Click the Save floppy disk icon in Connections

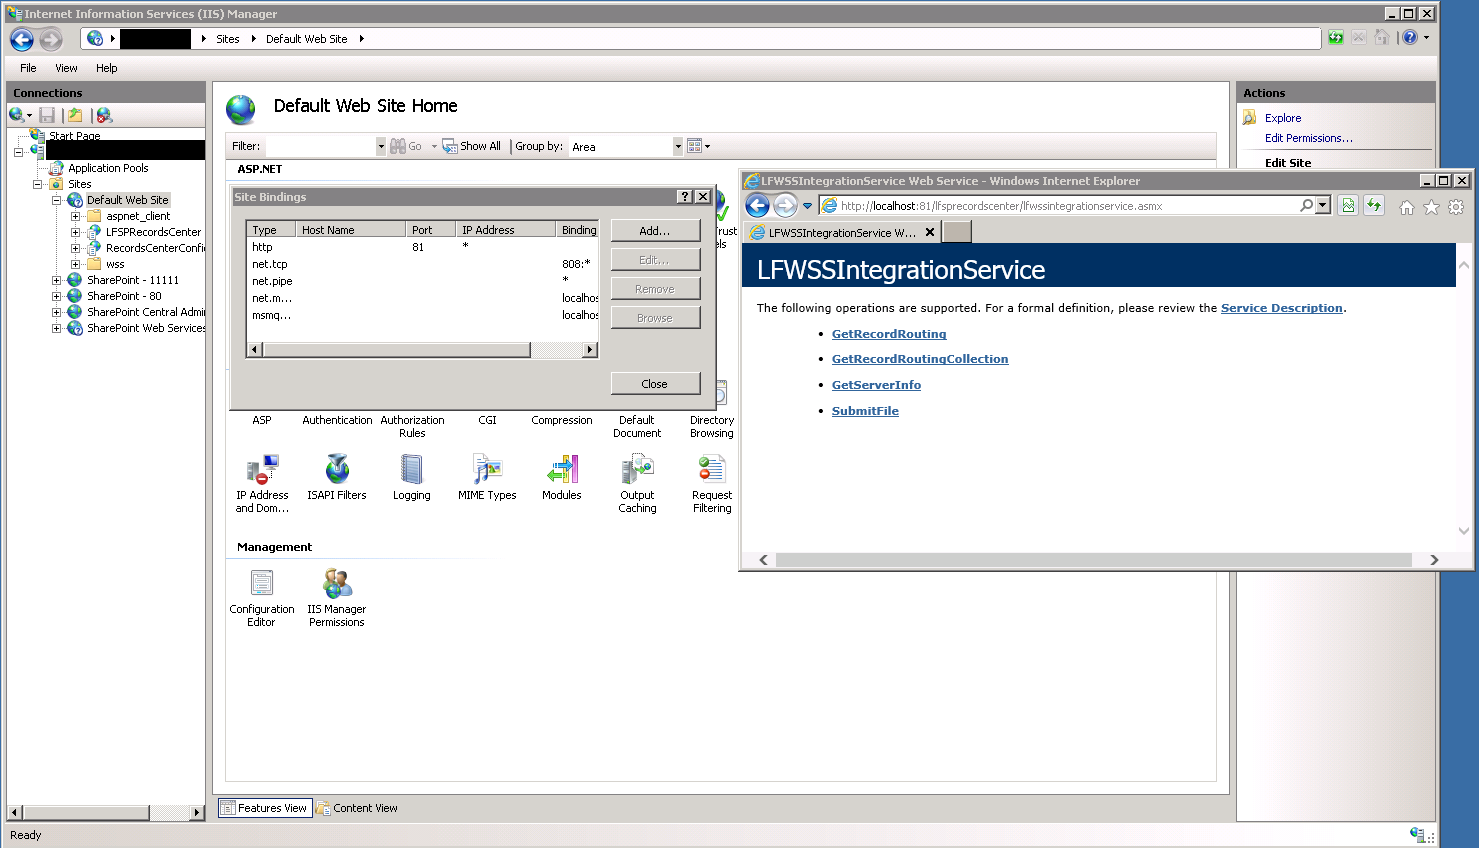coord(47,116)
